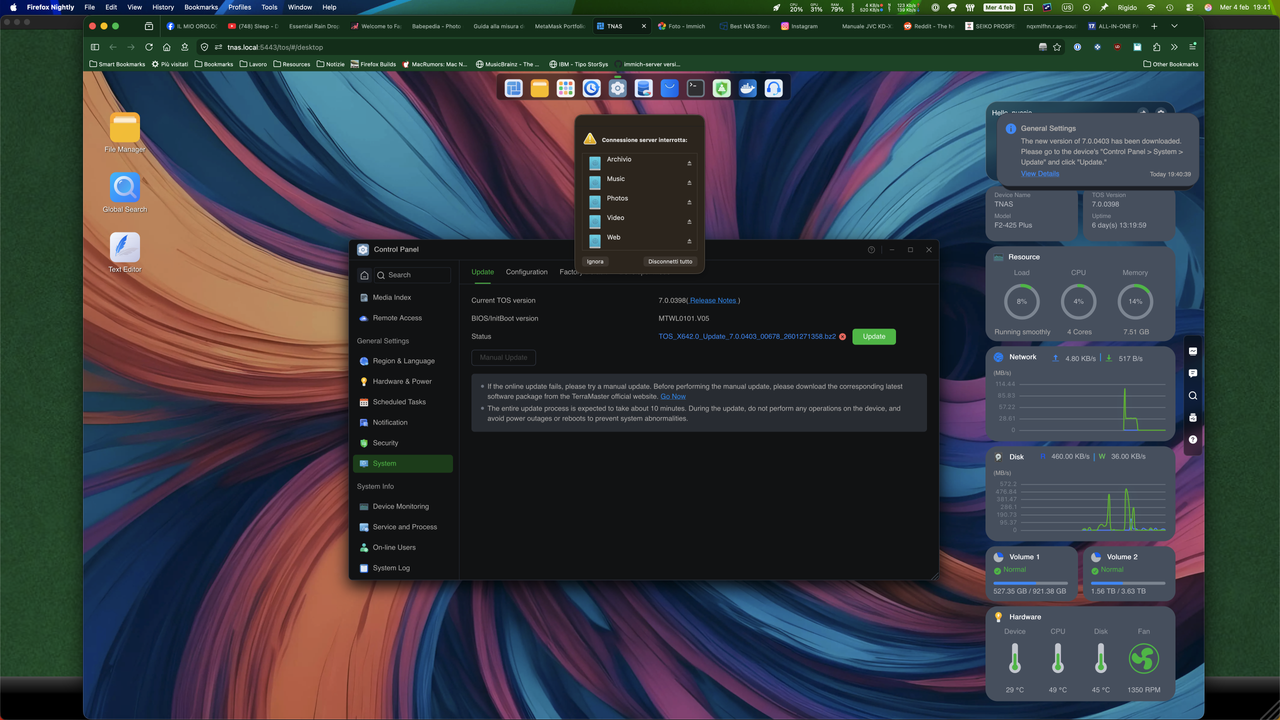Open the colorful app grid dock icon
Viewport: 1280px width, 720px height.
pyautogui.click(x=566, y=88)
